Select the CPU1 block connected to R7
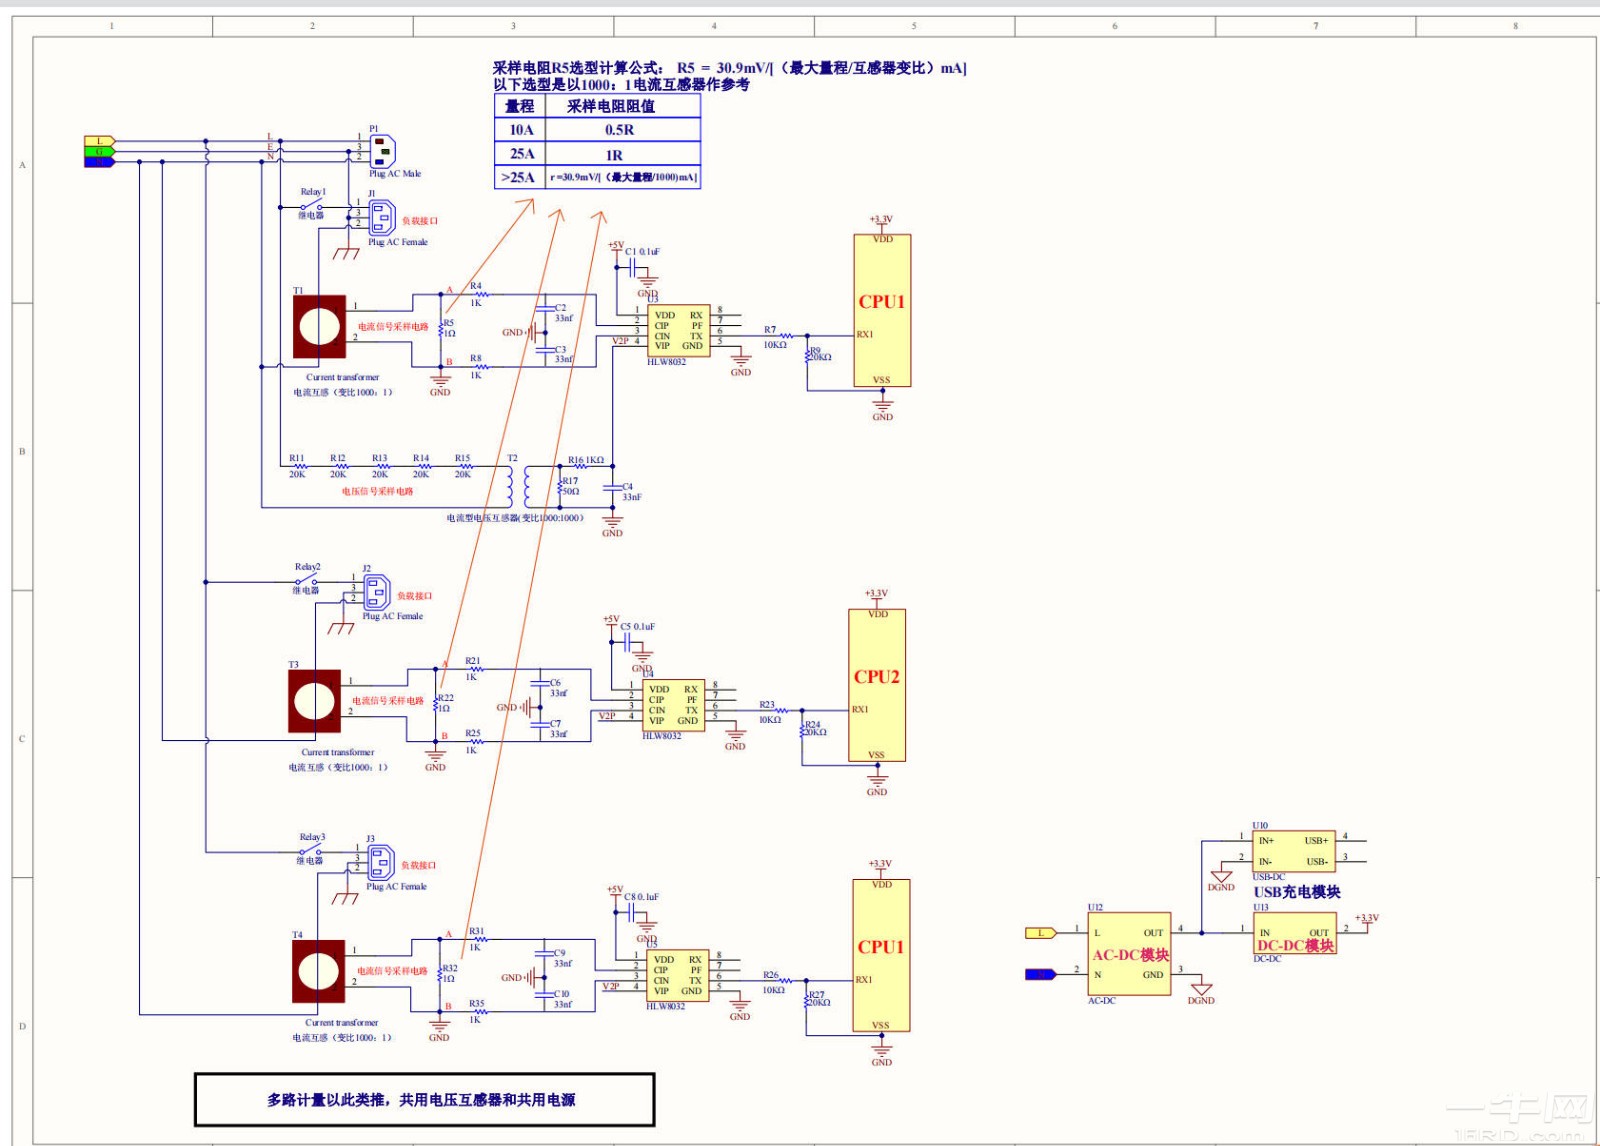The height and width of the screenshot is (1146, 1600). (x=882, y=311)
